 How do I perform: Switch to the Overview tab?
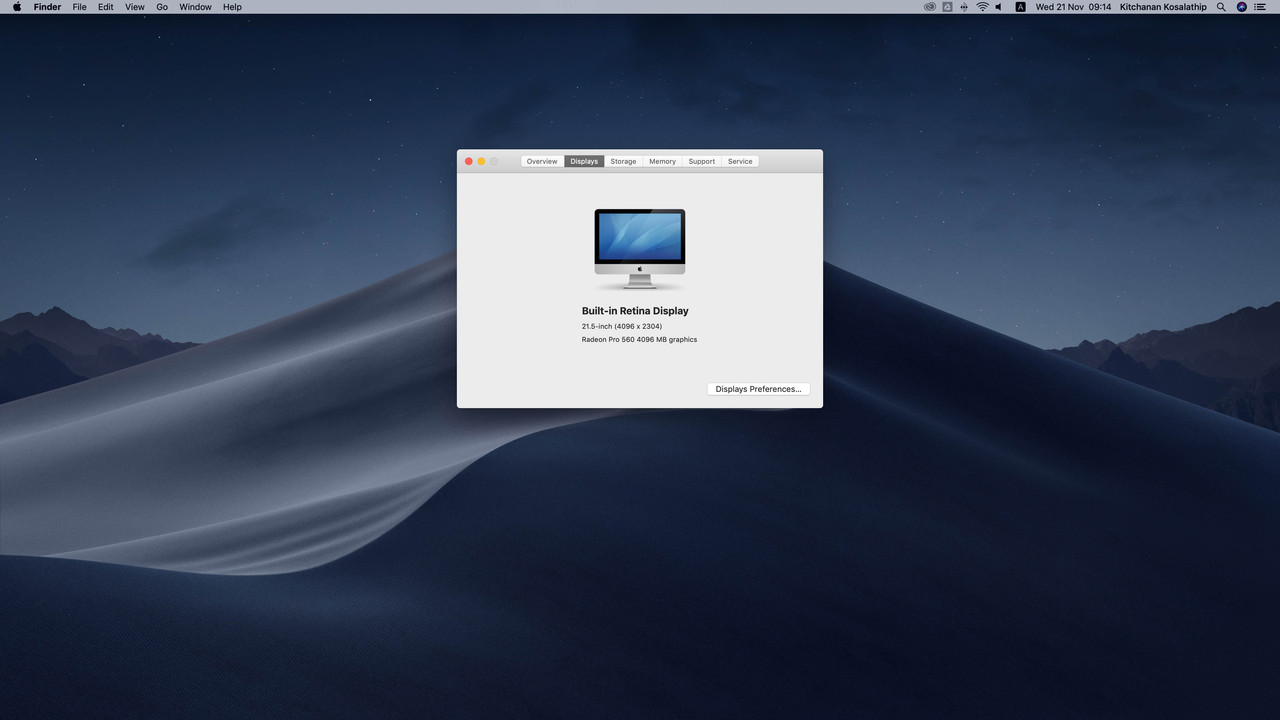coord(542,161)
